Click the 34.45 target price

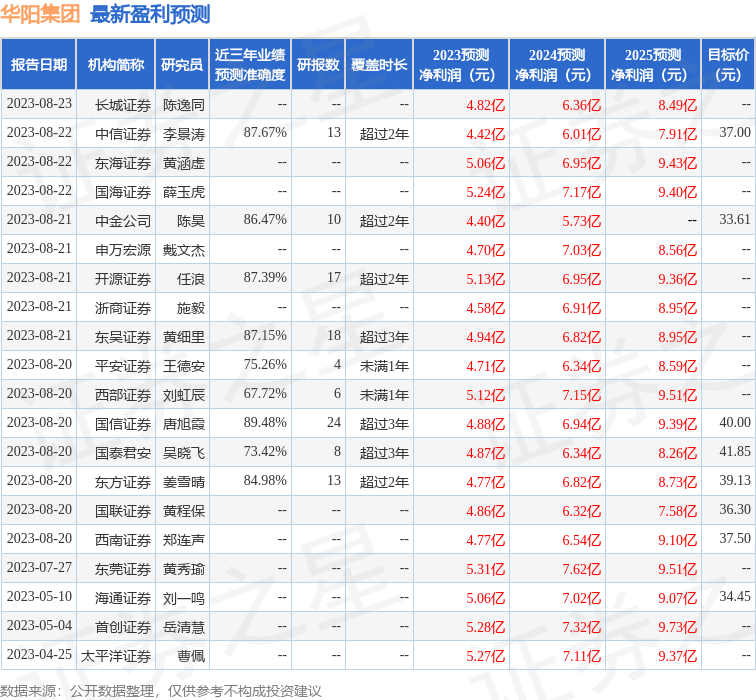coord(735,596)
